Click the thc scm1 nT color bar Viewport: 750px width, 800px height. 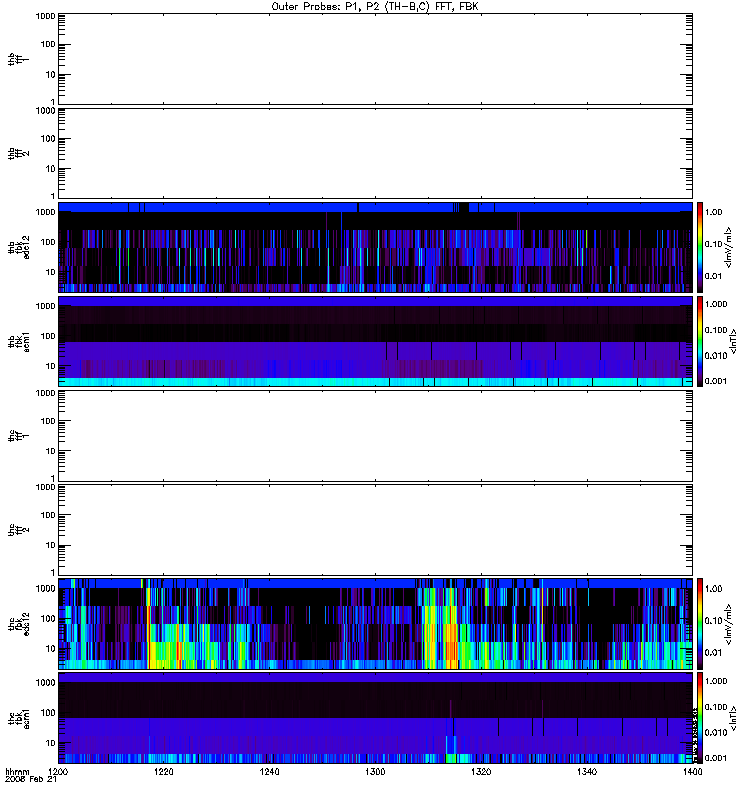pyautogui.click(x=702, y=716)
